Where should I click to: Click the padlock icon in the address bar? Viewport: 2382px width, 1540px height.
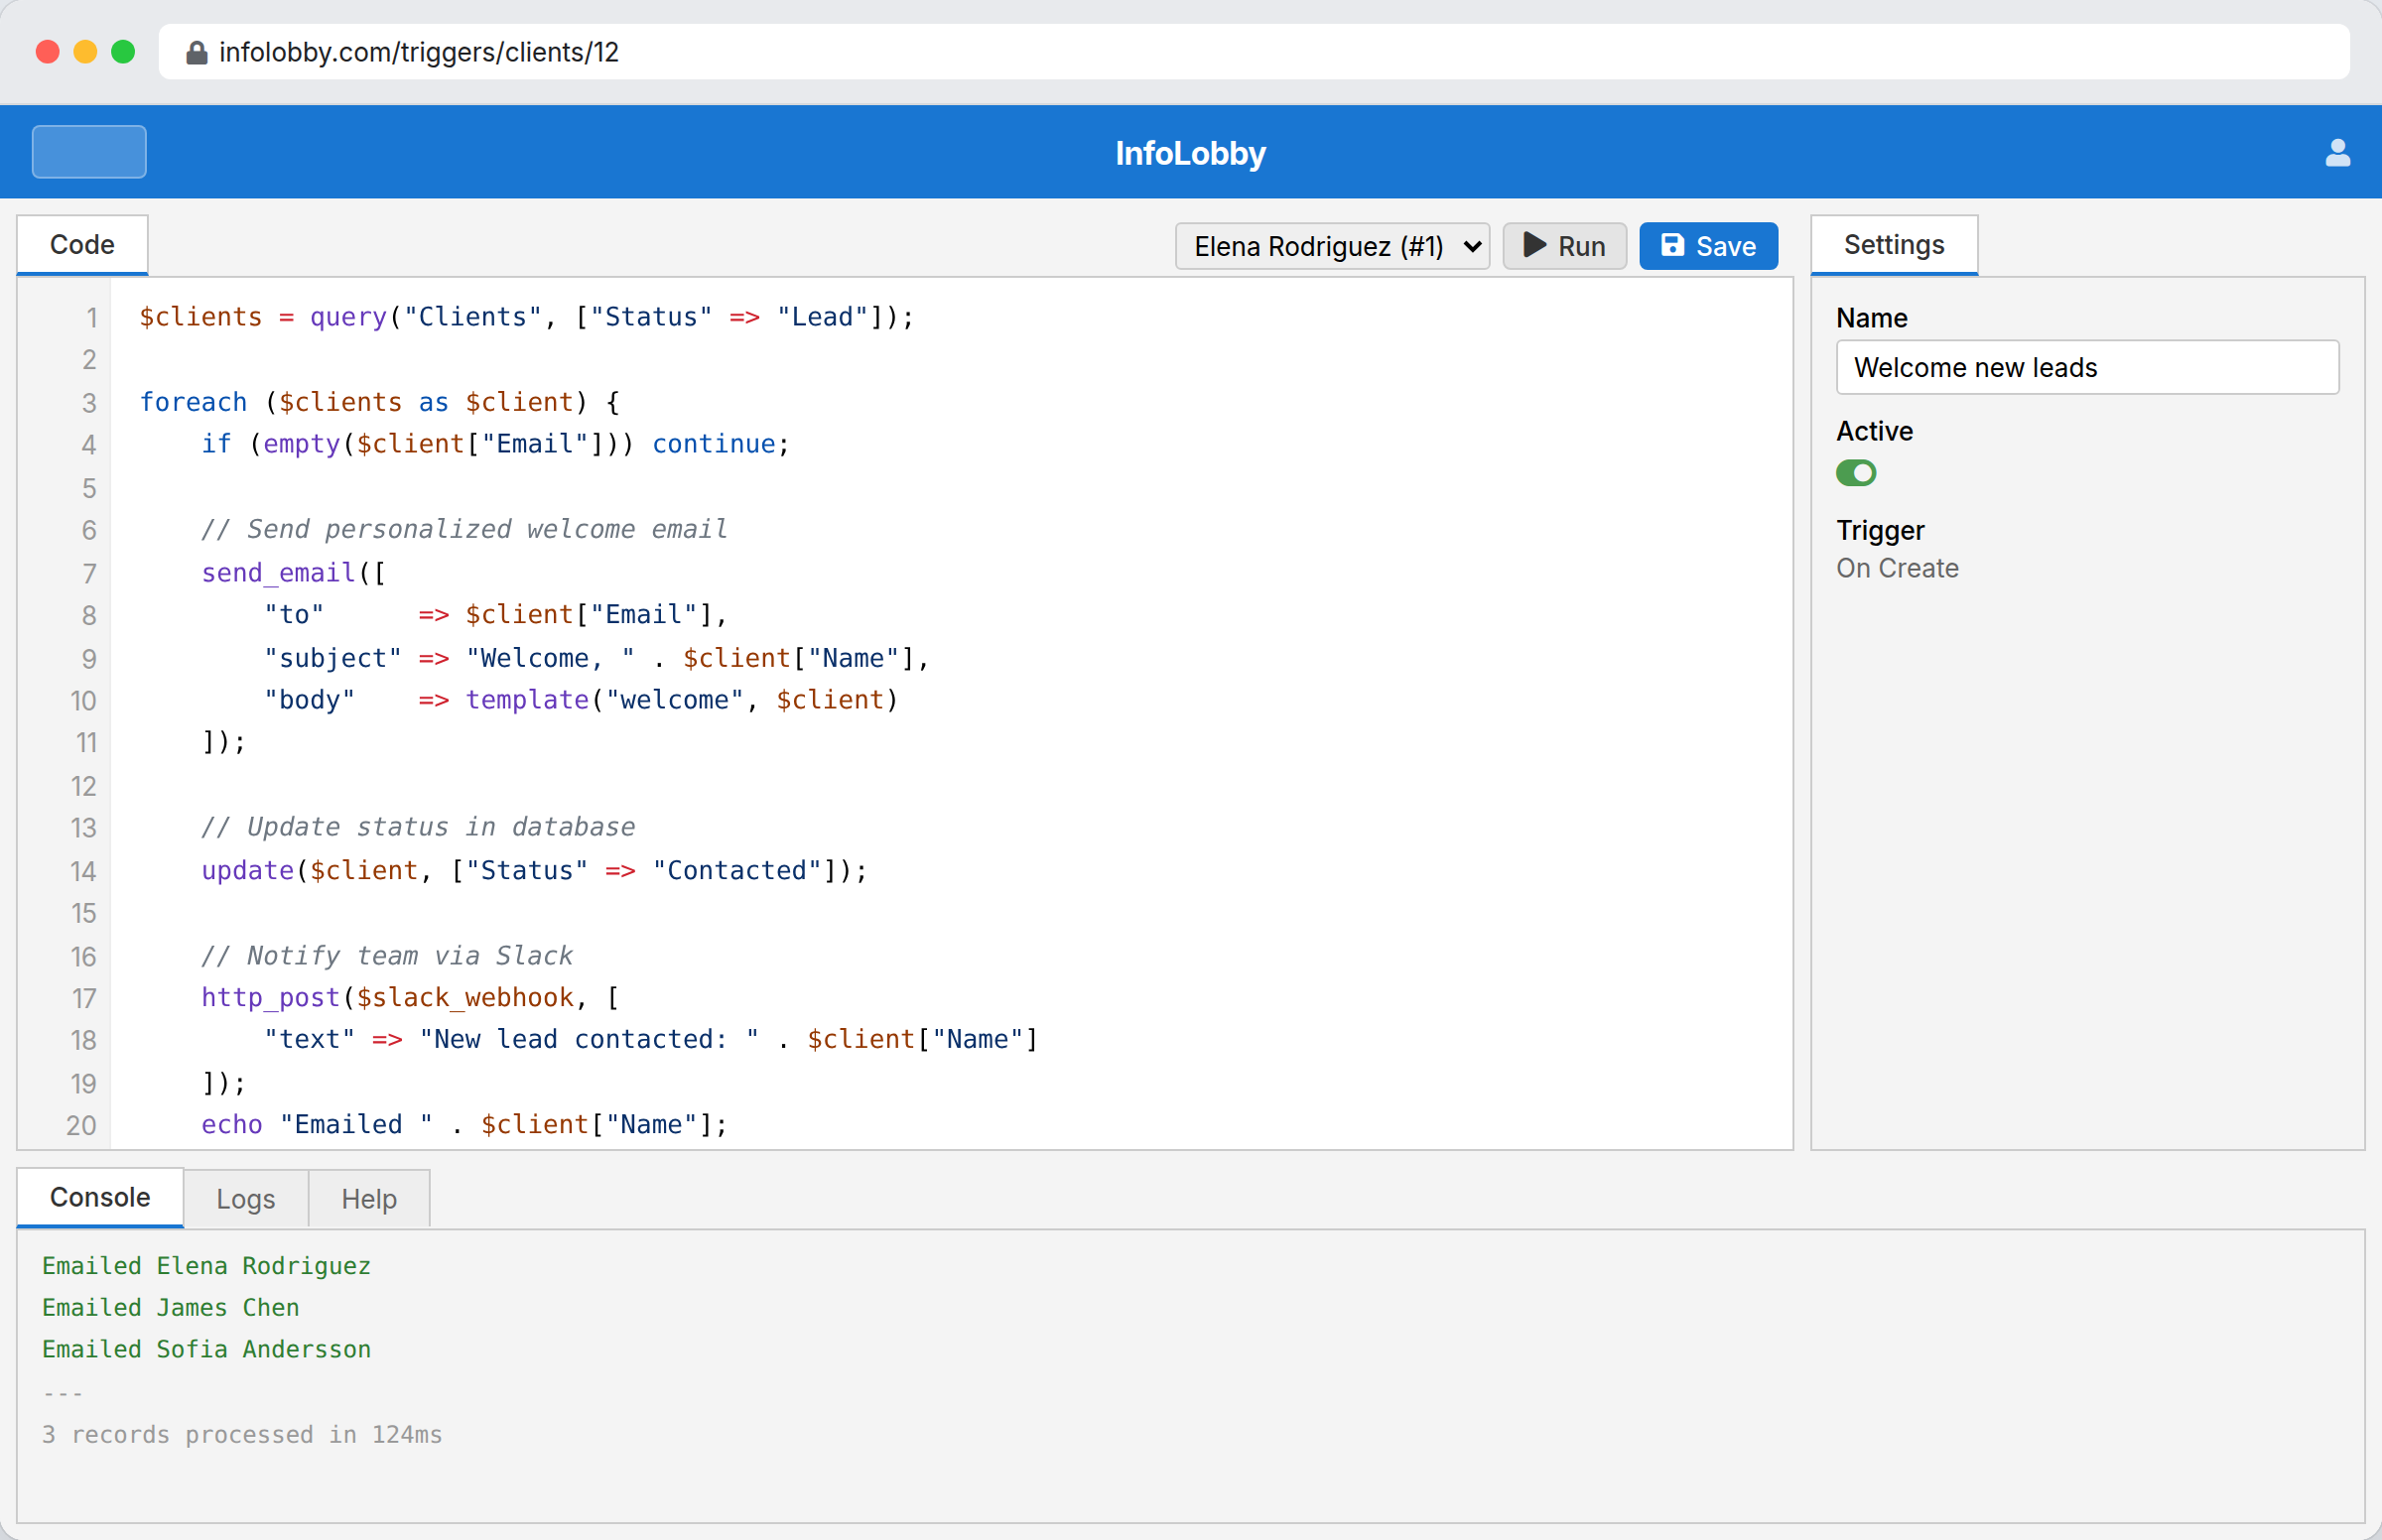(197, 52)
